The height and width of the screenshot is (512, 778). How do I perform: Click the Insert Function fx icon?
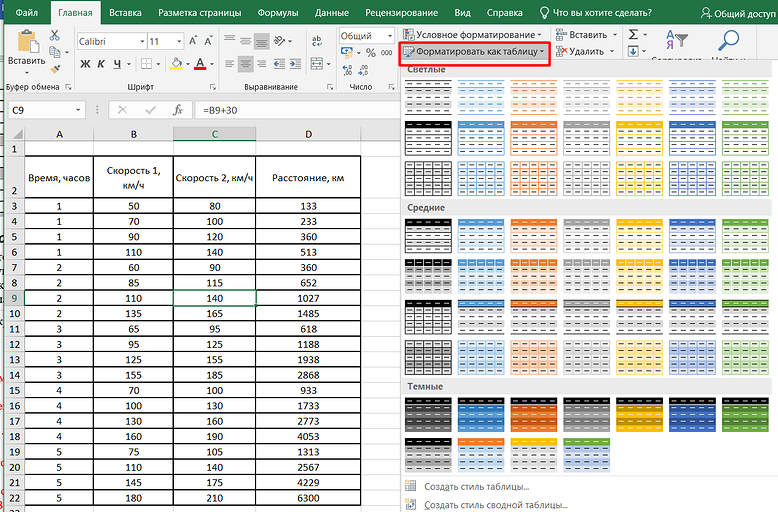tap(177, 110)
